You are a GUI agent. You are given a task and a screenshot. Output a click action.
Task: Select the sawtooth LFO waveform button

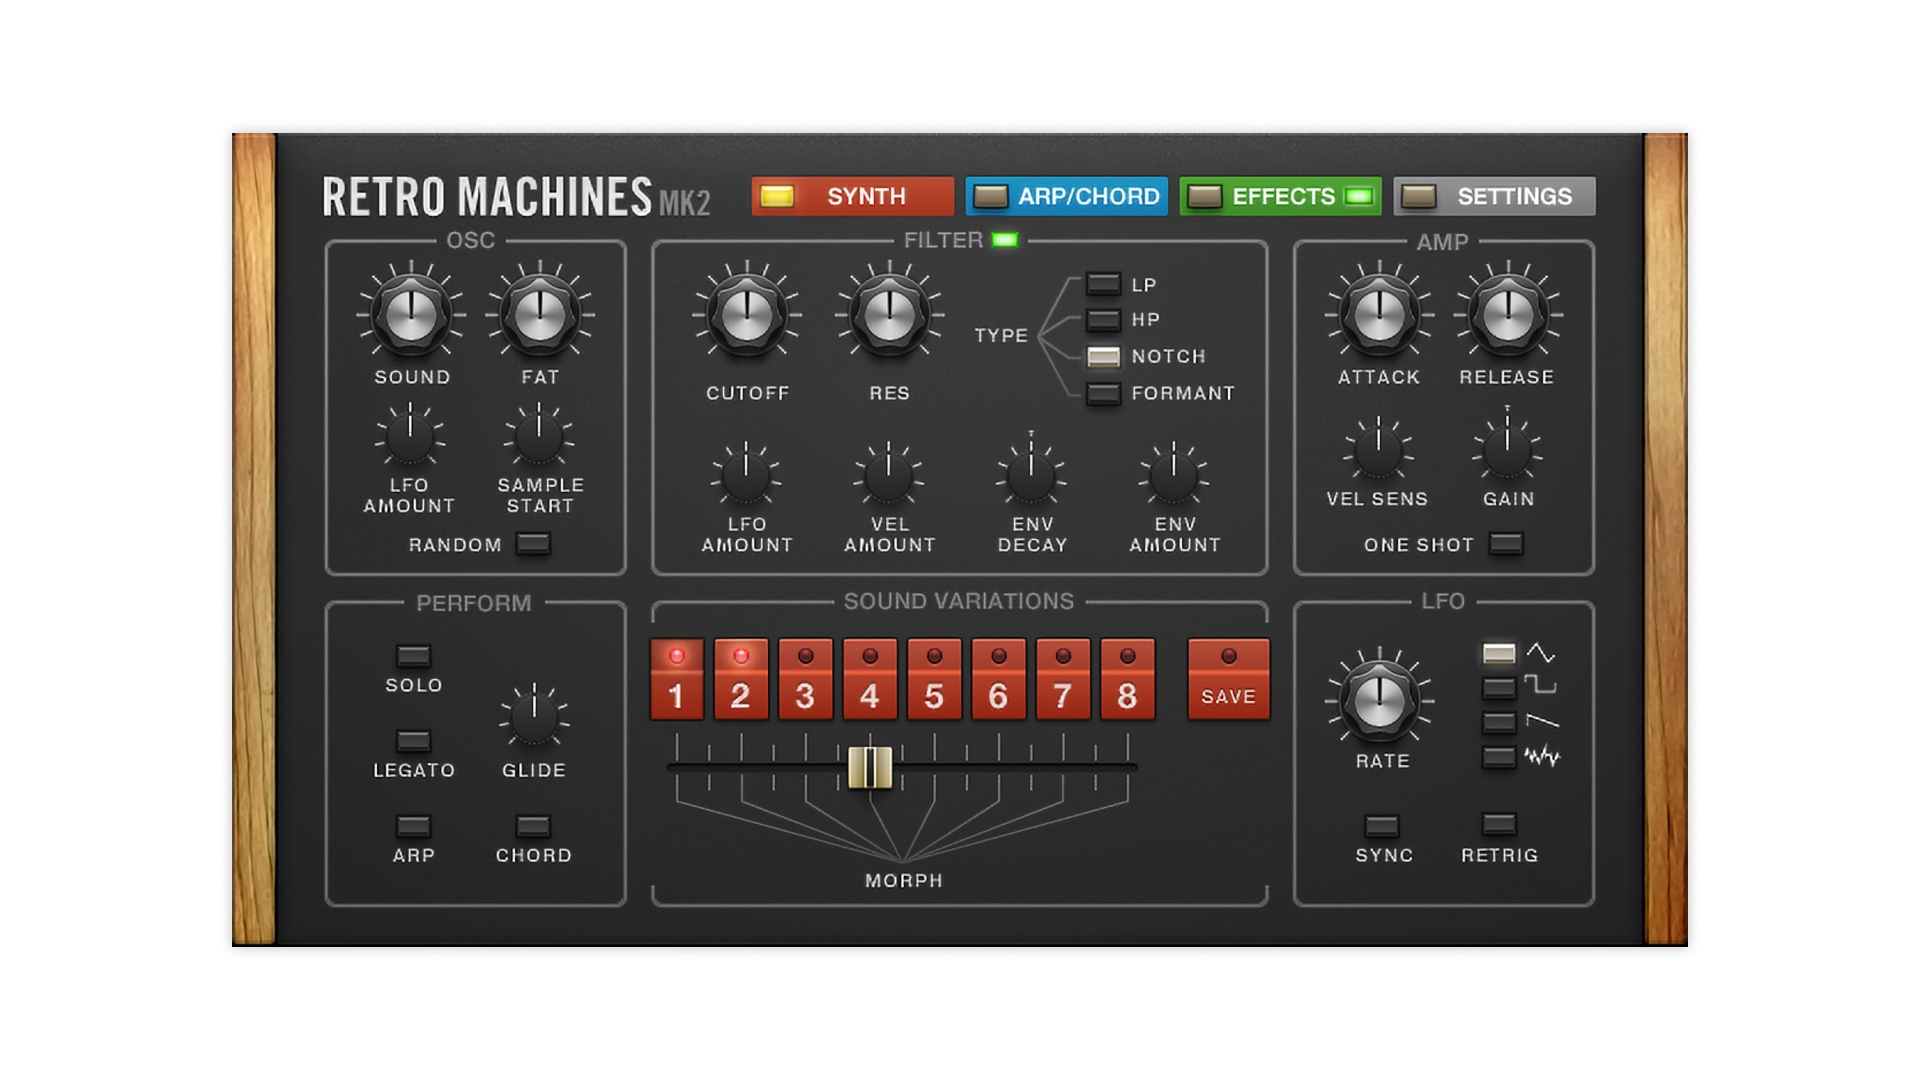[x=1498, y=722]
